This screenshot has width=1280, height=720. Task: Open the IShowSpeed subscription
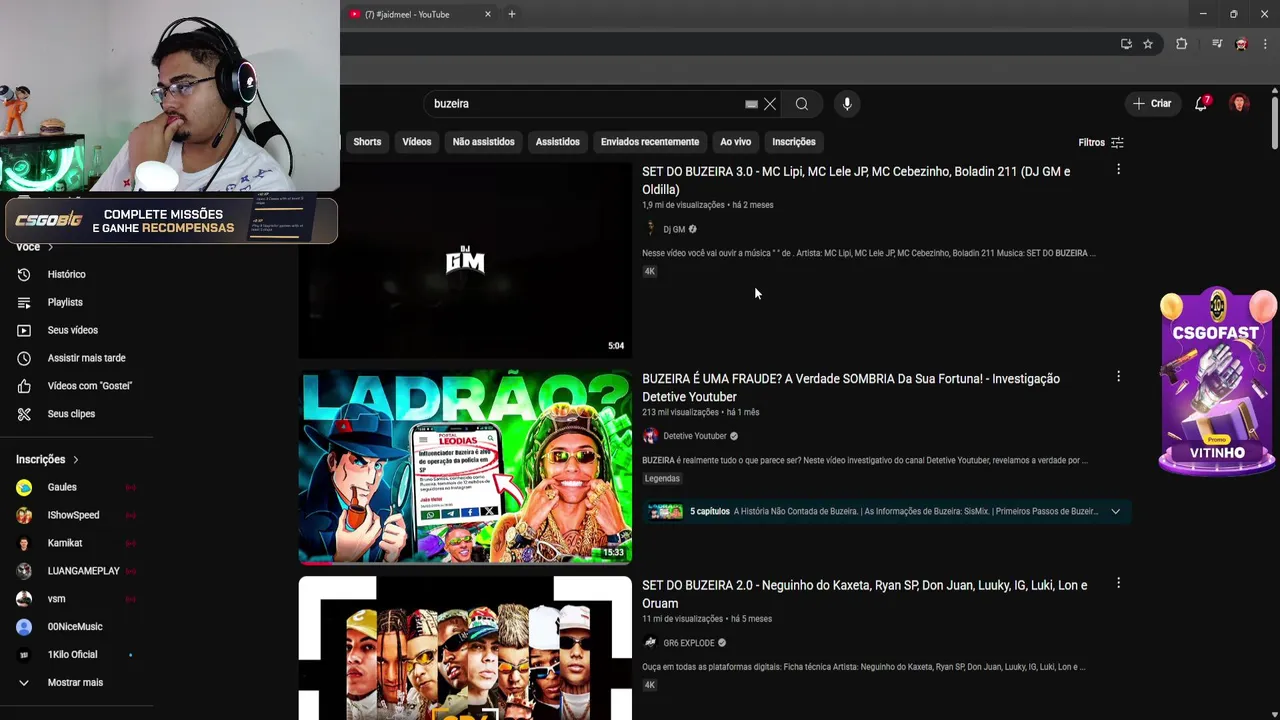(x=72, y=515)
